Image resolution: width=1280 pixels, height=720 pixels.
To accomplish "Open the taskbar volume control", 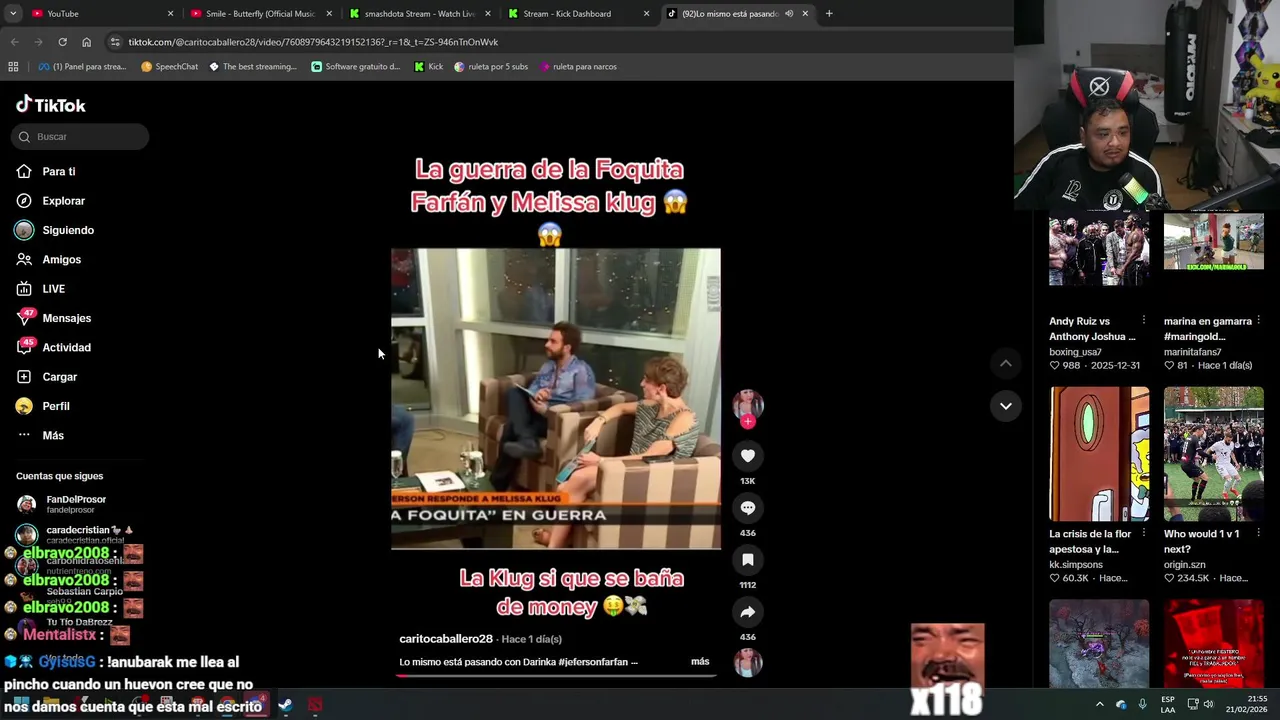I will (1208, 705).
